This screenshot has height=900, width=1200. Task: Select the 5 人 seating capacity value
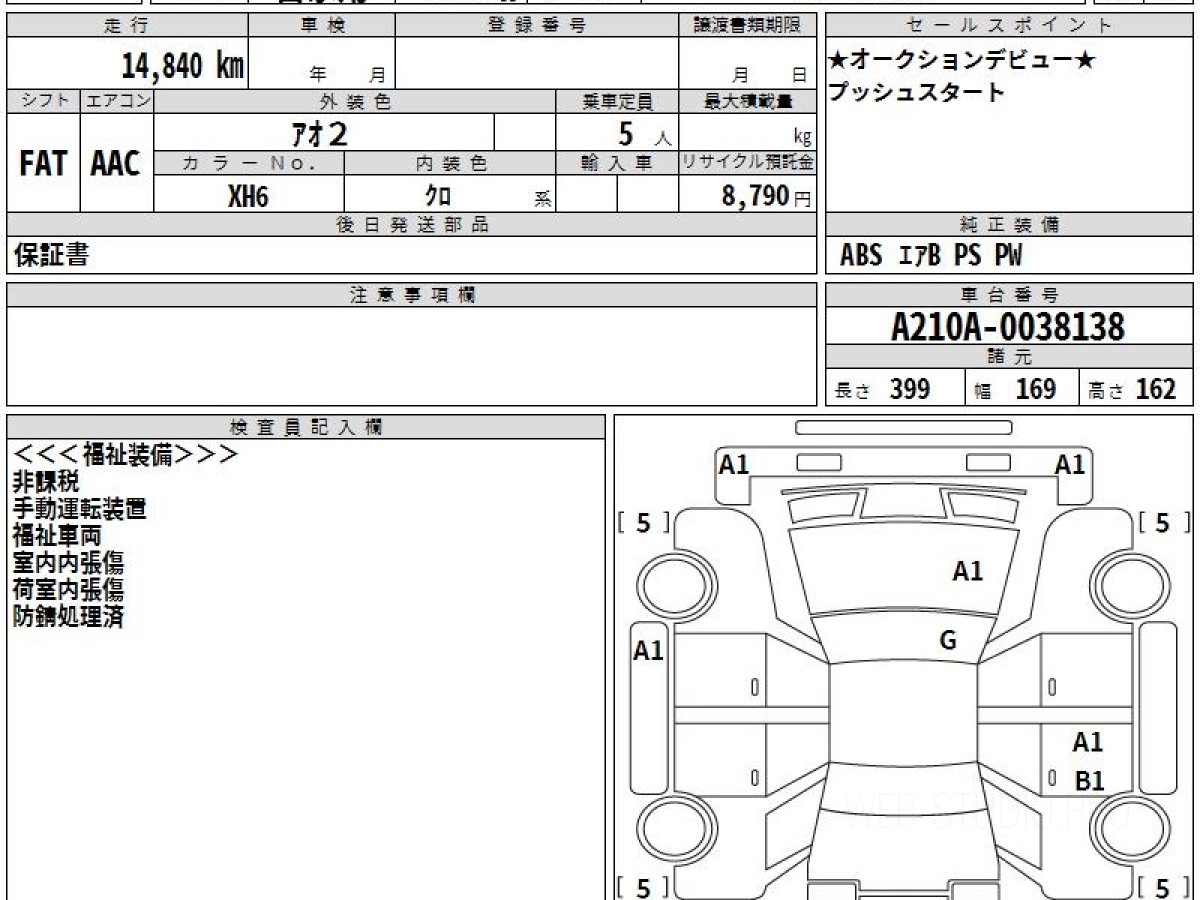pyautogui.click(x=644, y=133)
